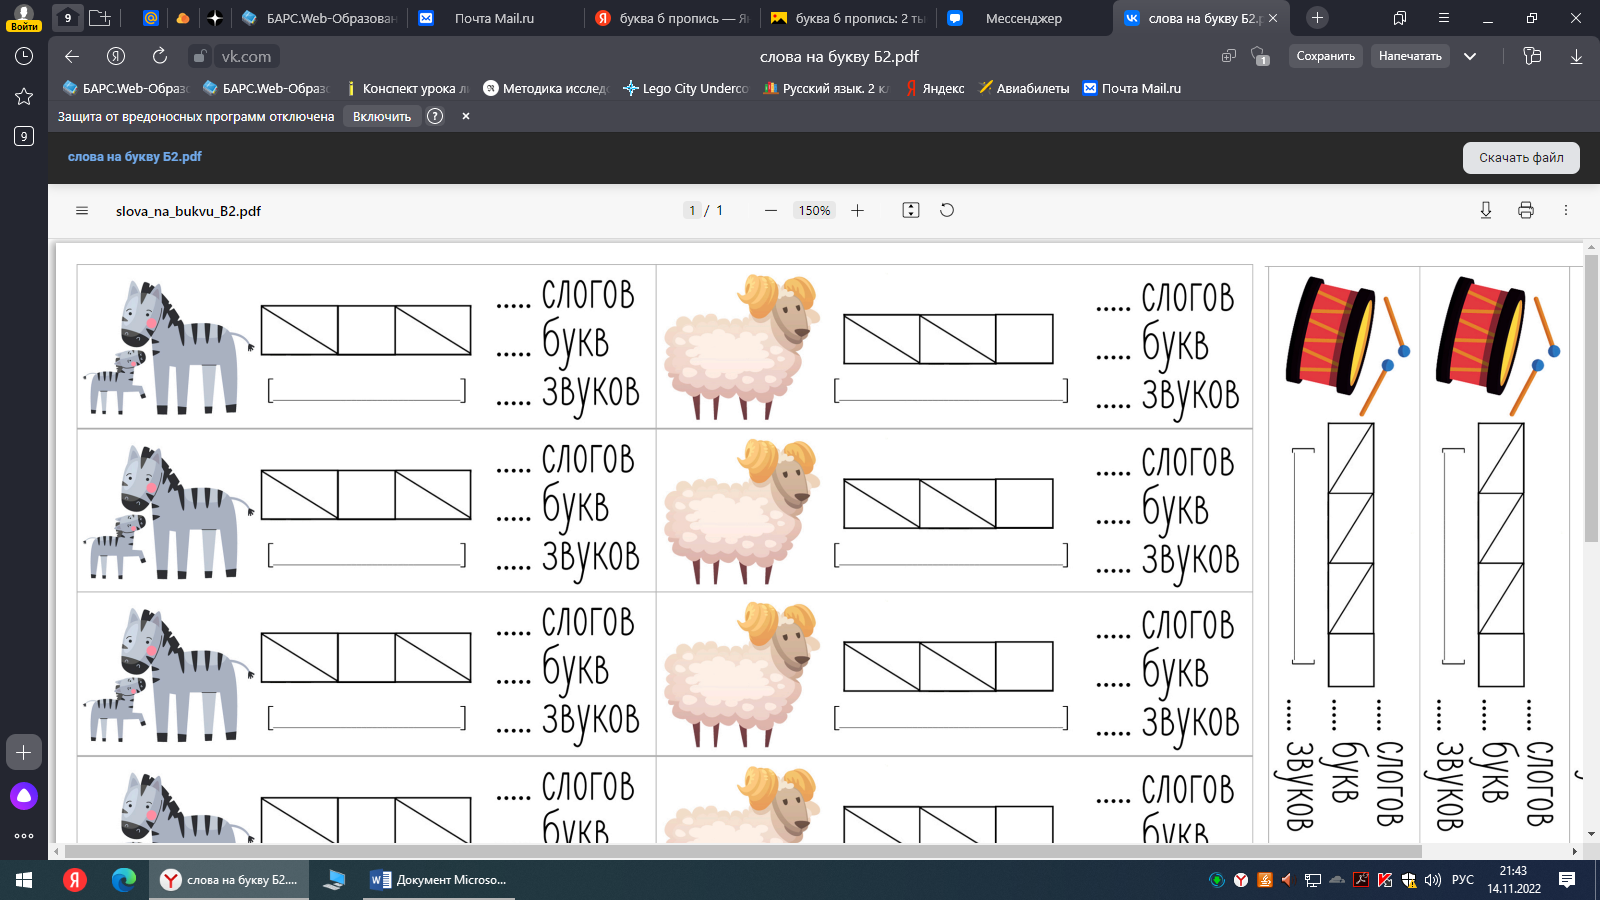Open Авиабилеты bookmark
This screenshot has height=900, width=1600.
[x=1023, y=88]
